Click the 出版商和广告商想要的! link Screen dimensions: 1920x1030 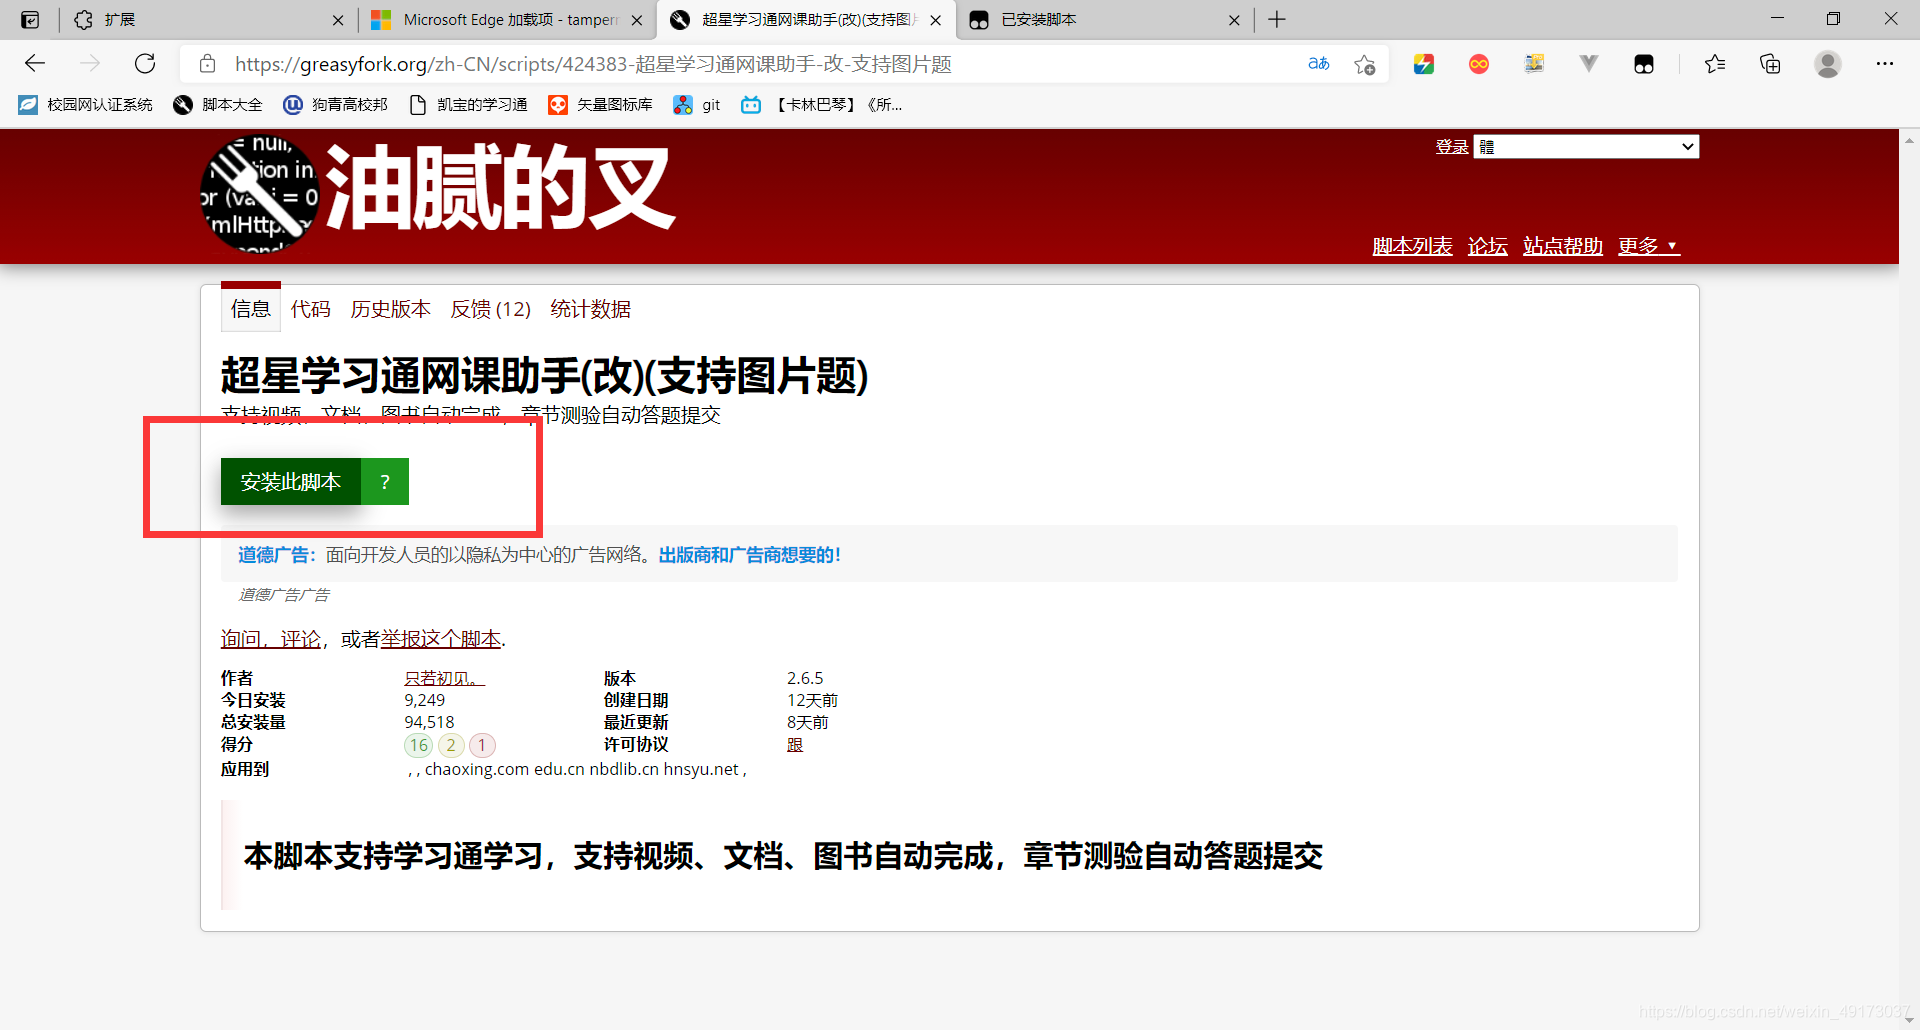749,555
